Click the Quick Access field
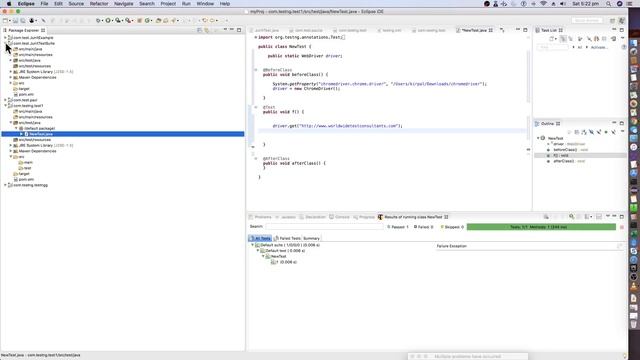Image resolution: width=640 pixels, height=360 pixels. click(587, 20)
